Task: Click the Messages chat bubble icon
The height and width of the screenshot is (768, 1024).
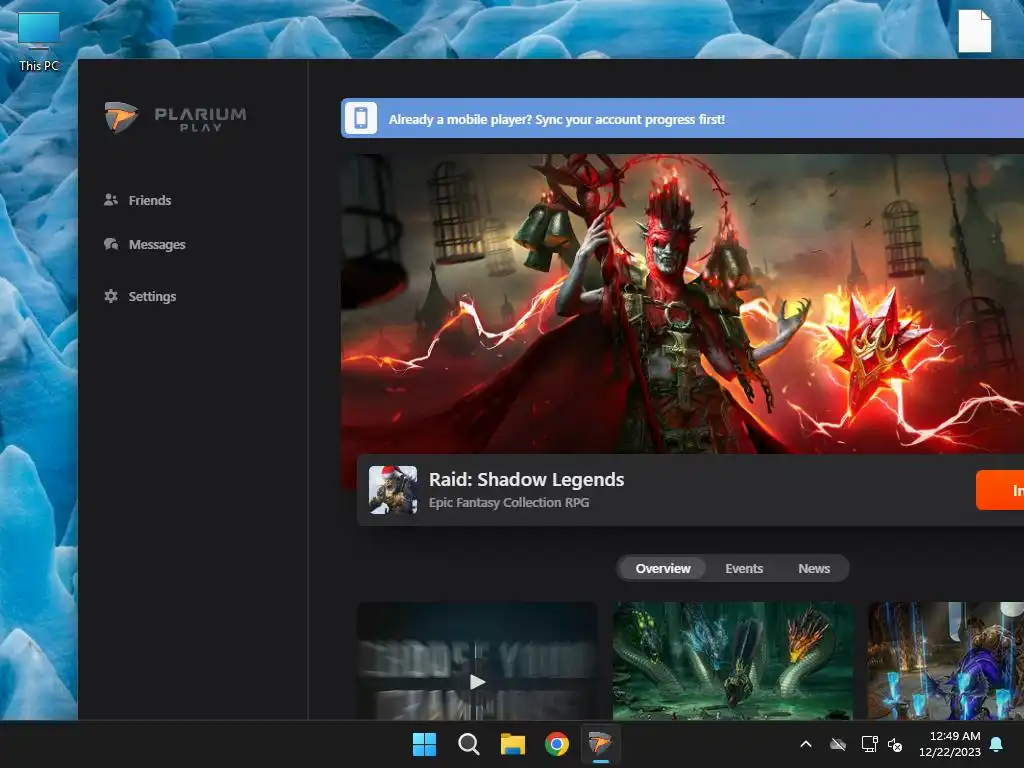Action: point(111,244)
